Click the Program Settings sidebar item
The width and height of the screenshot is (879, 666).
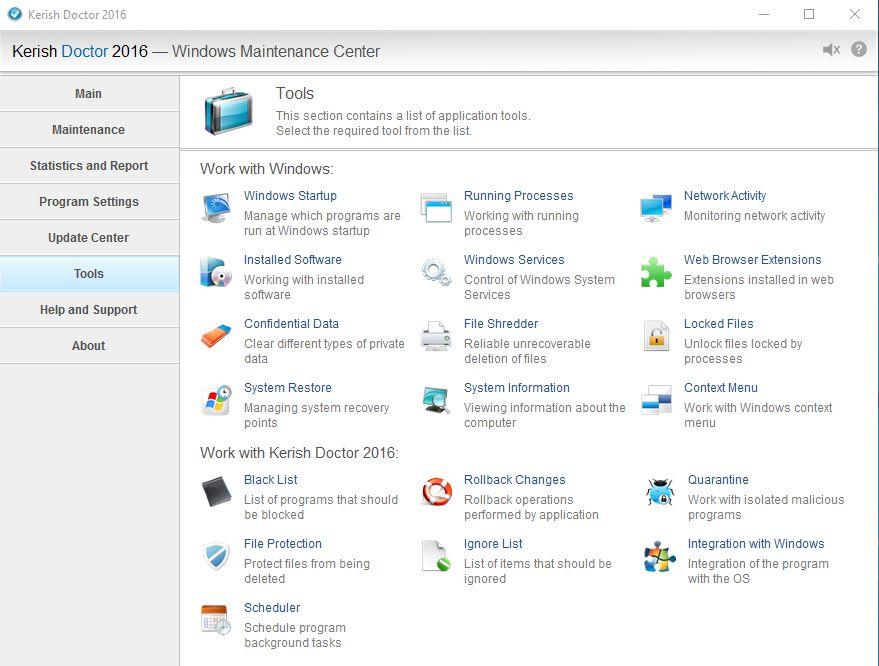tap(89, 202)
